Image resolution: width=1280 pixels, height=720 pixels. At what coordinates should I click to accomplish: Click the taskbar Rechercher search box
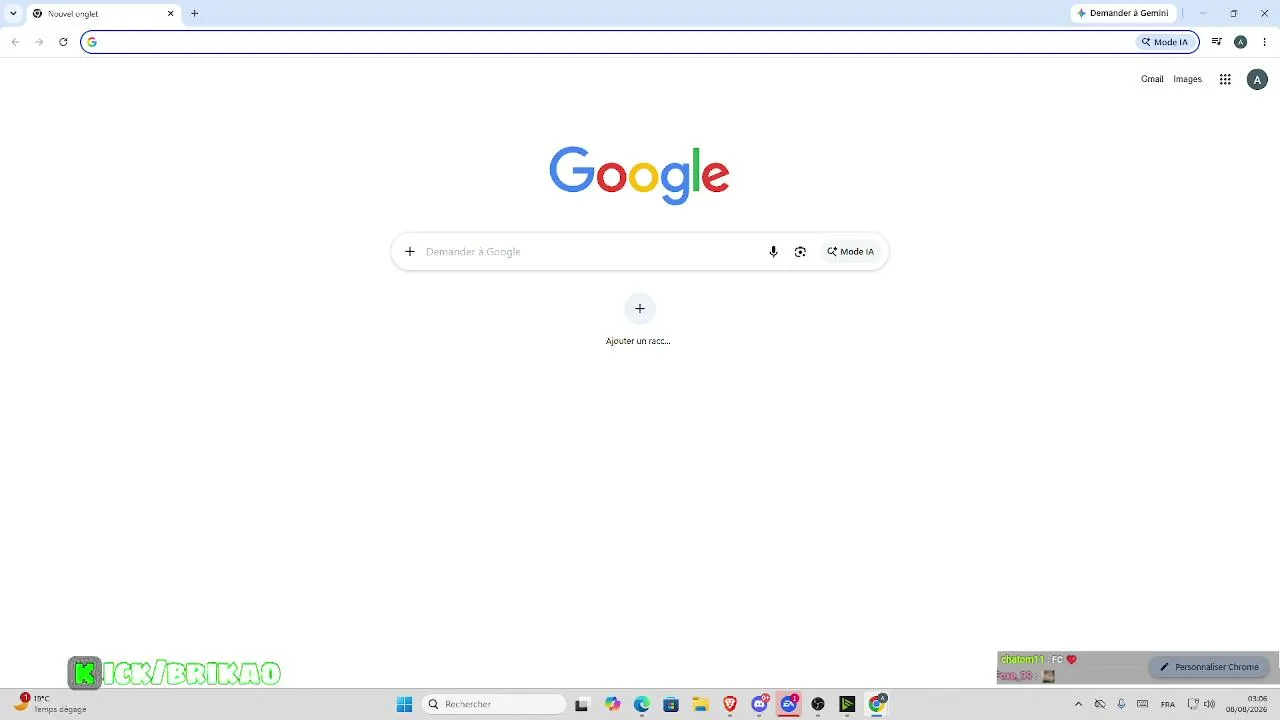(x=494, y=705)
